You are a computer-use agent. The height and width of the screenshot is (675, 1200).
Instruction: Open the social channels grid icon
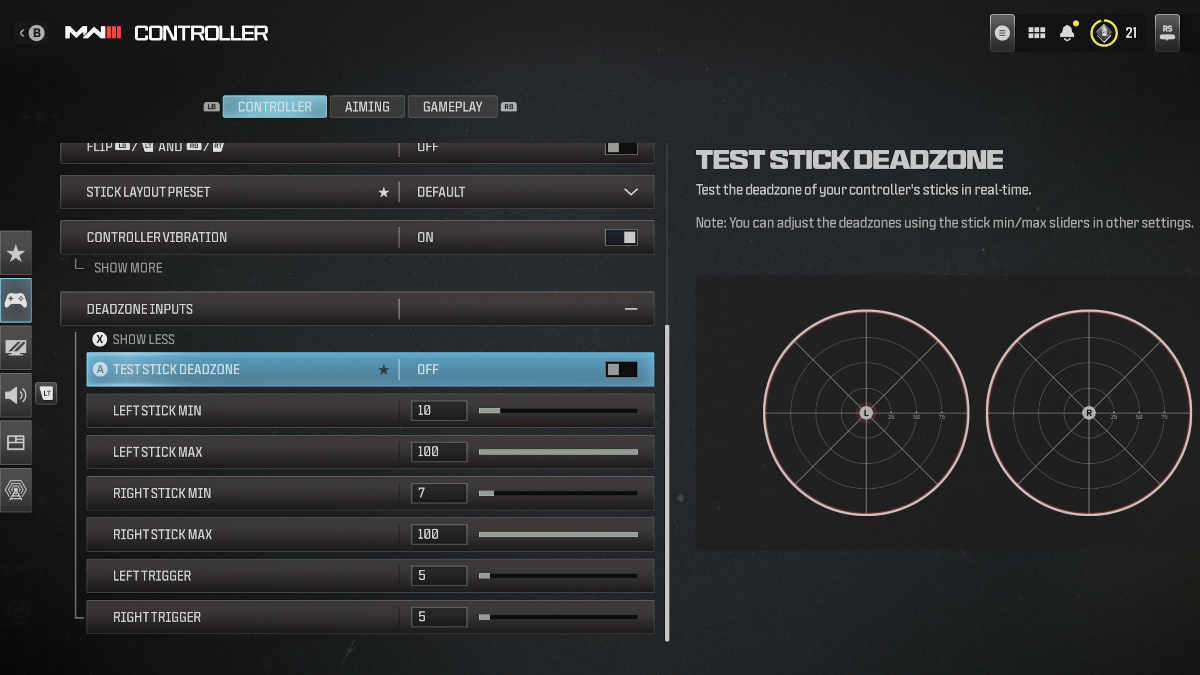click(1037, 32)
